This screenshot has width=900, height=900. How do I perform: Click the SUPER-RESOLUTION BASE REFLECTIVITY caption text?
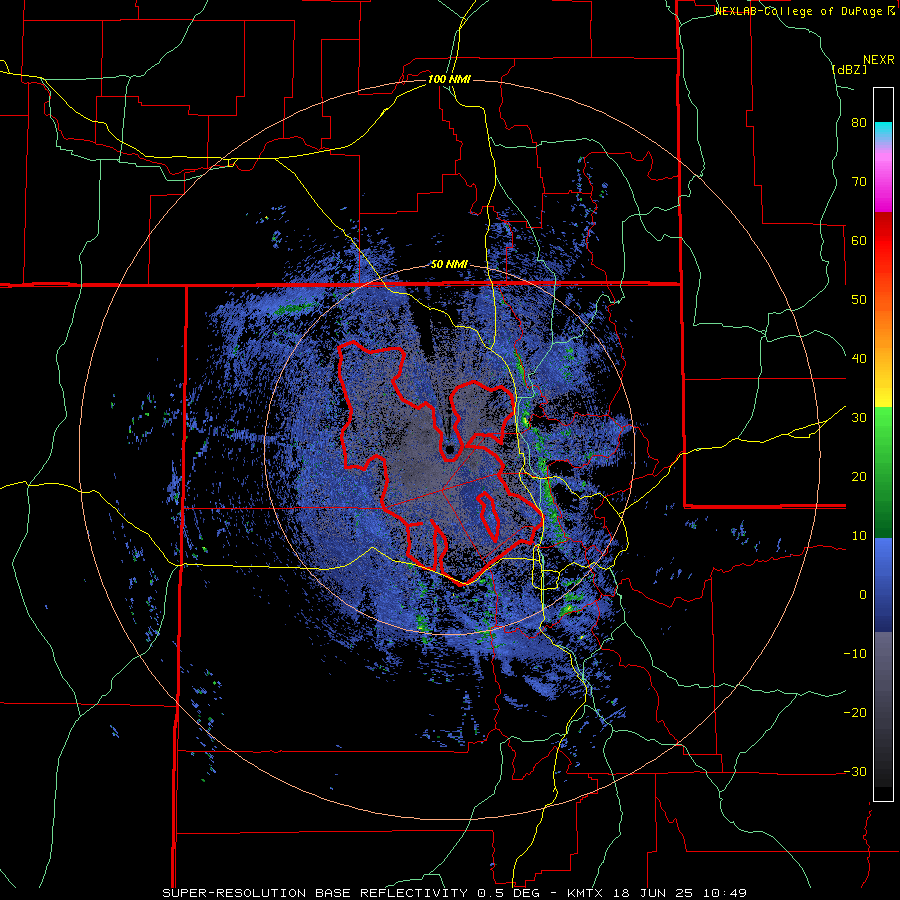click(x=314, y=893)
